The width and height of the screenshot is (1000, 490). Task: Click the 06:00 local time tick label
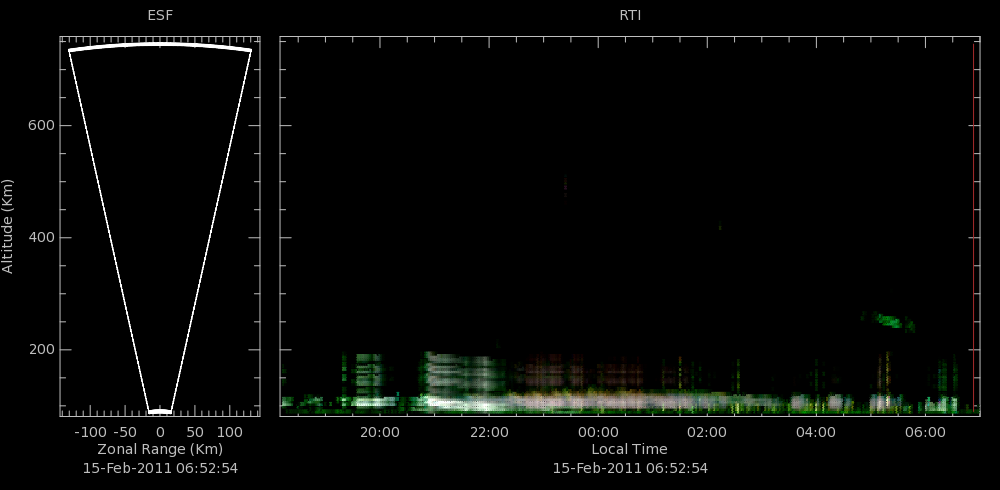click(925, 432)
